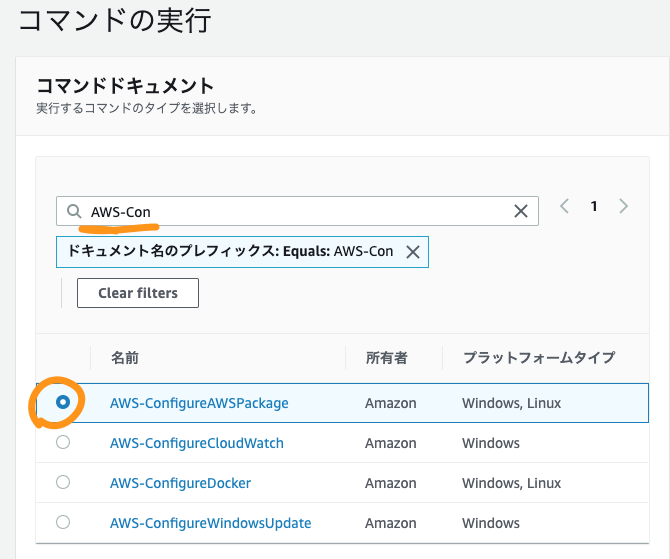Remove the document name prefix filter chip
The height and width of the screenshot is (559, 670).
(413, 252)
